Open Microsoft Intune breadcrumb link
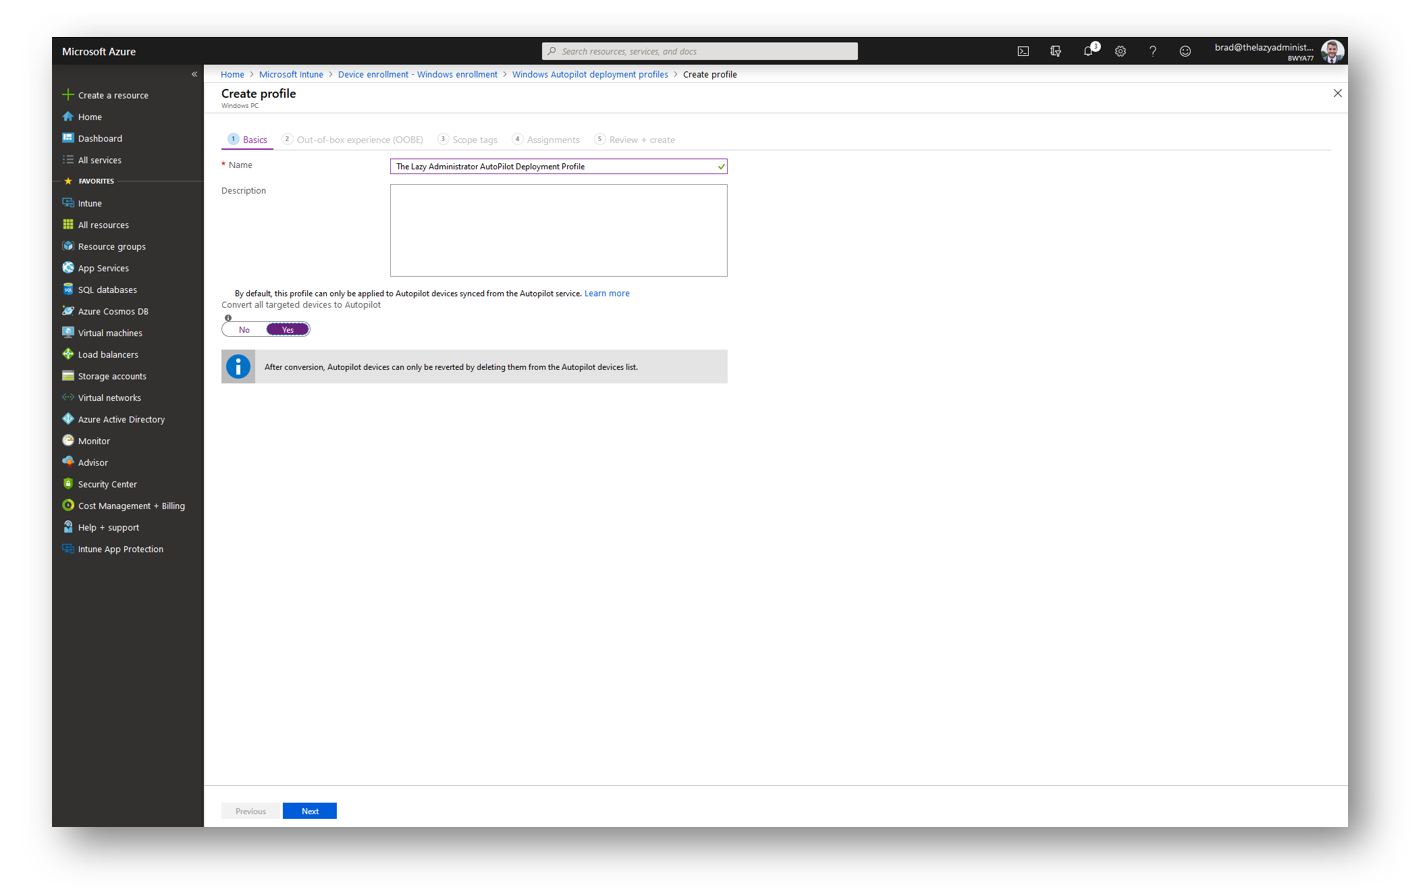Screen dimensions: 1420x892 click(291, 74)
